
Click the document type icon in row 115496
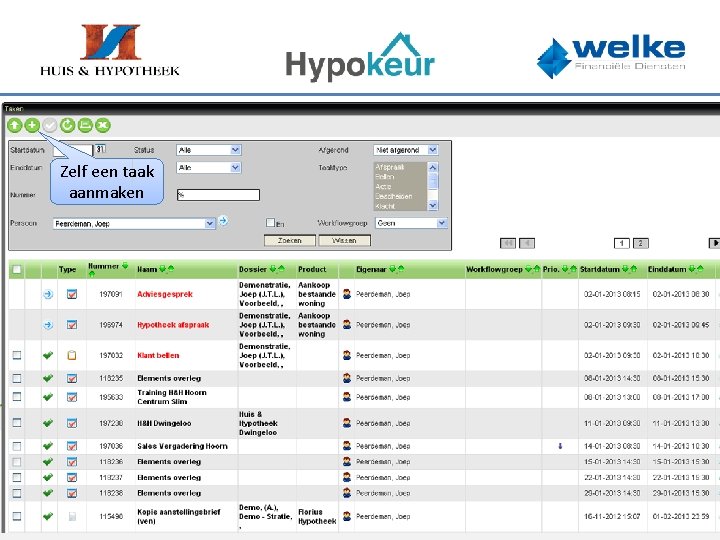coord(72,517)
